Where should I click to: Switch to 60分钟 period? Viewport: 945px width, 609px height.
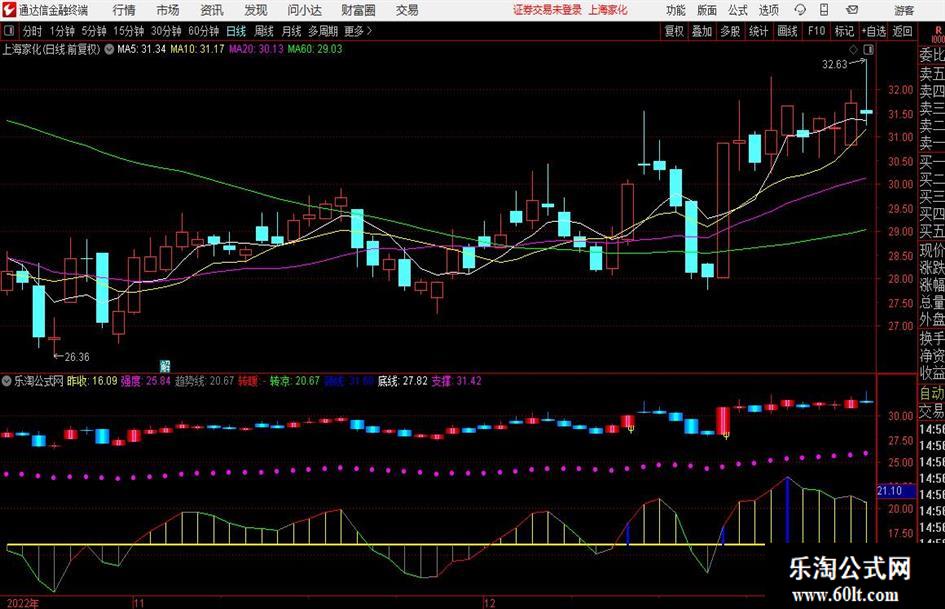(203, 31)
